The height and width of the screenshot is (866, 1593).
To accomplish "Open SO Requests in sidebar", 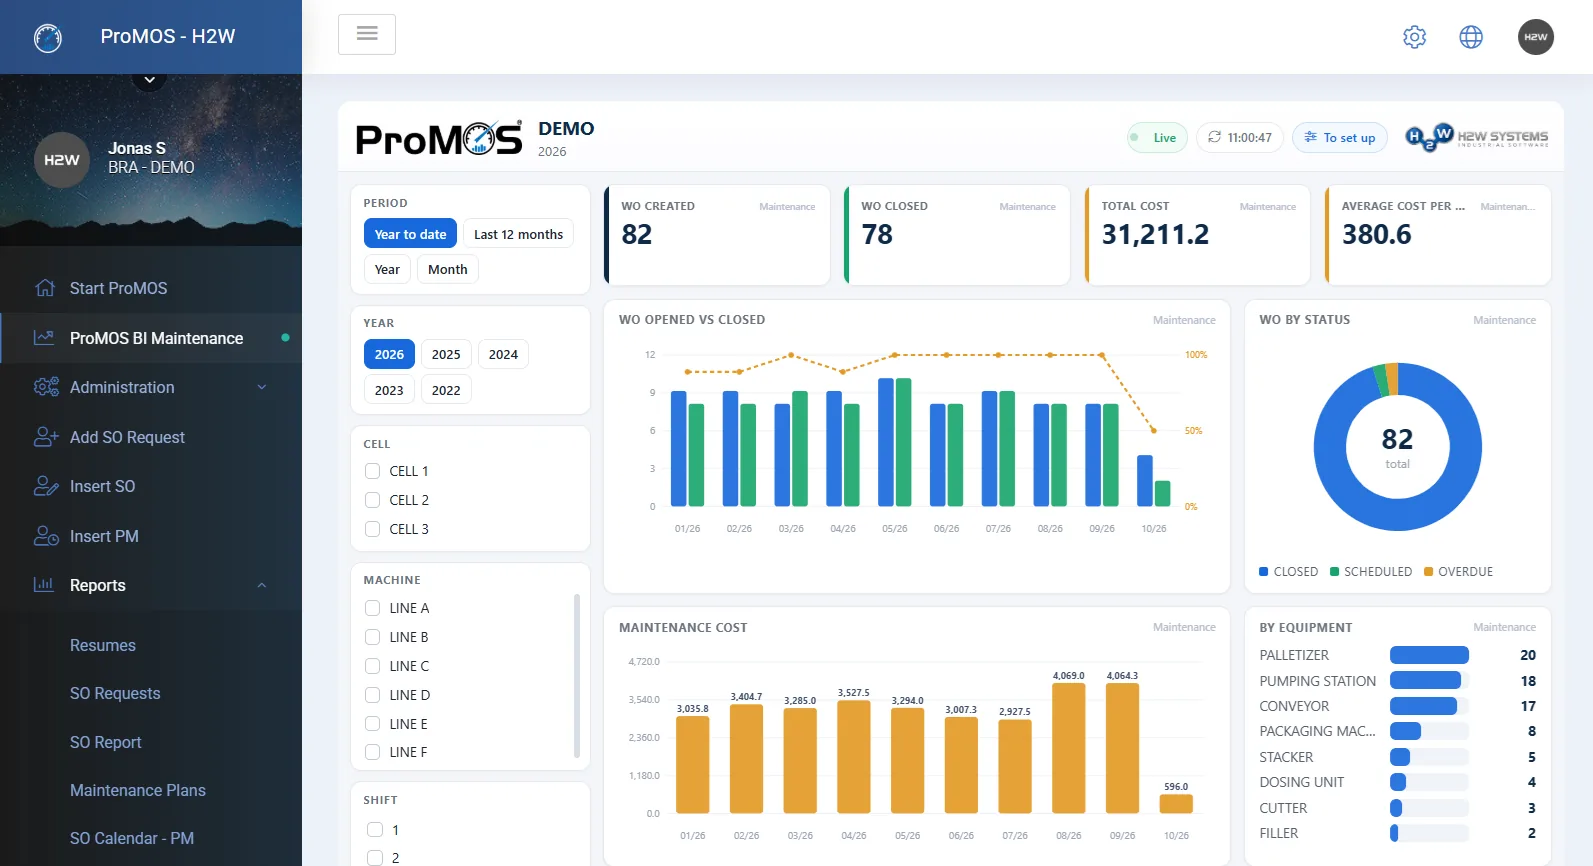I will pyautogui.click(x=115, y=693).
